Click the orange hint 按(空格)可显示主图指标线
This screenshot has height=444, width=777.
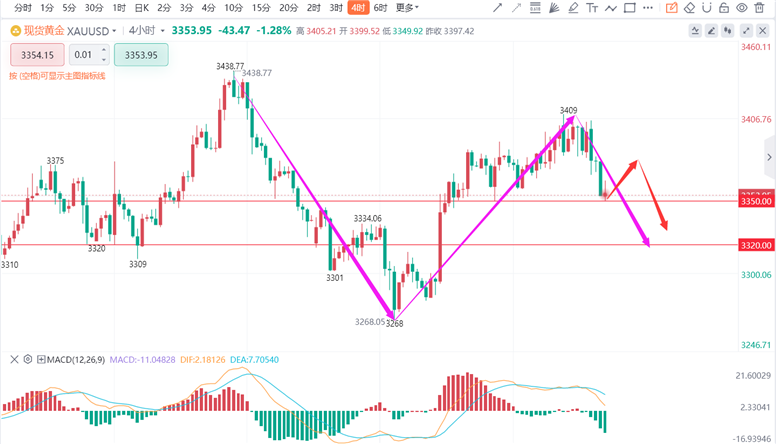point(57,76)
